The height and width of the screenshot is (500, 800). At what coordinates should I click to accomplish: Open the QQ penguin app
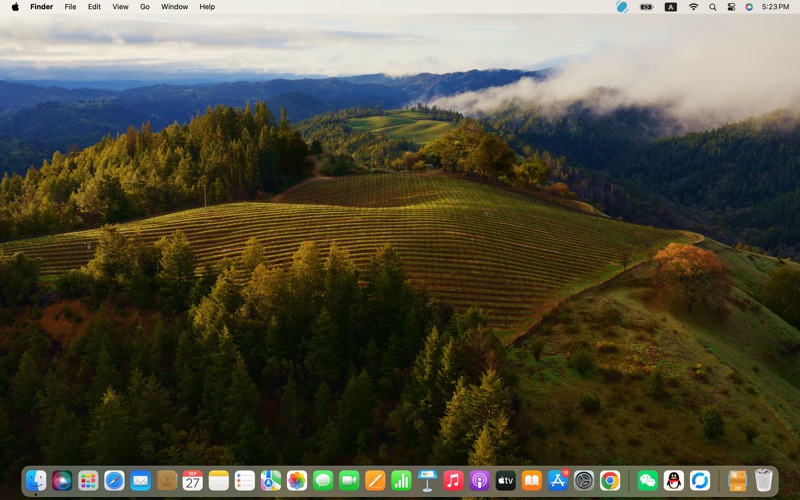coord(674,481)
